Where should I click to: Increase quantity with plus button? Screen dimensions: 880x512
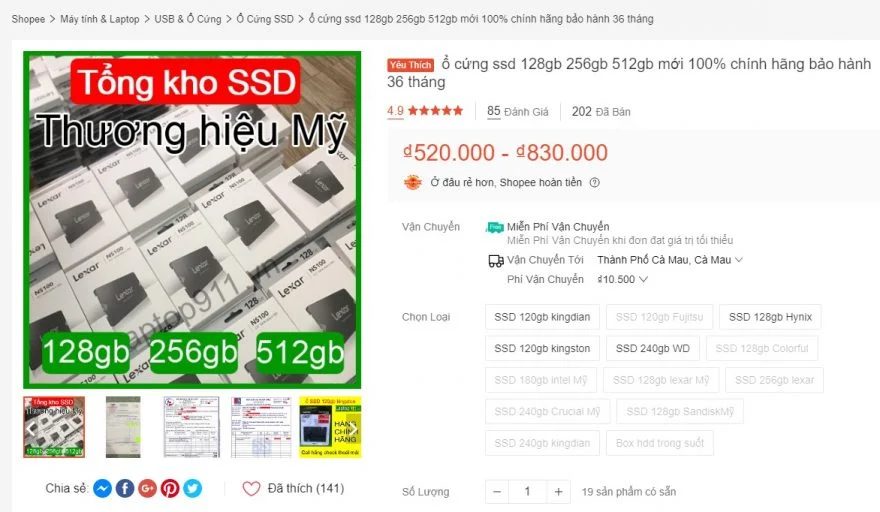coord(558,492)
